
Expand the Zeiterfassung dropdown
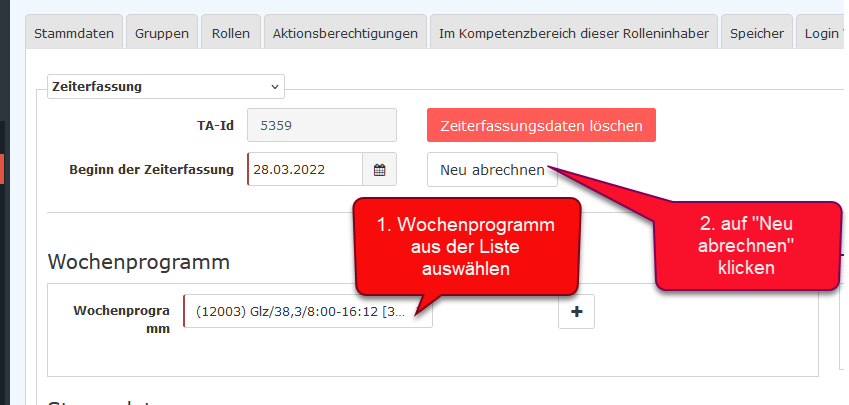click(x=166, y=87)
